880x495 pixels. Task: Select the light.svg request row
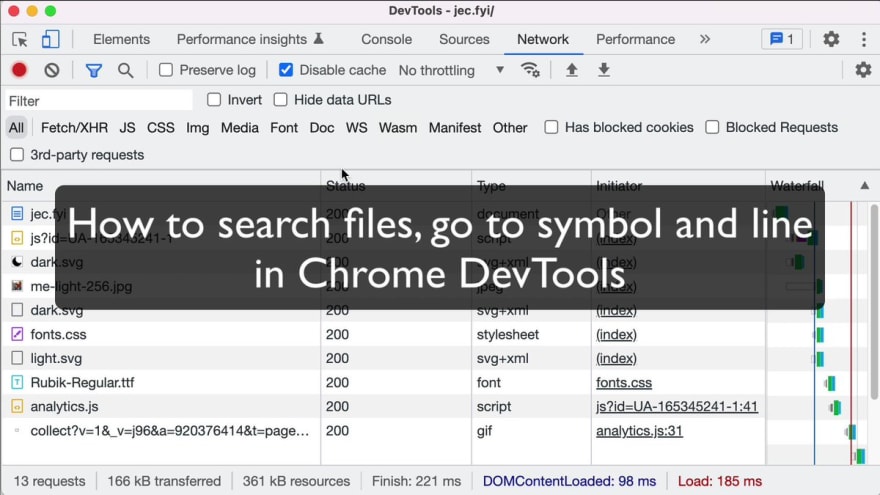(x=383, y=359)
